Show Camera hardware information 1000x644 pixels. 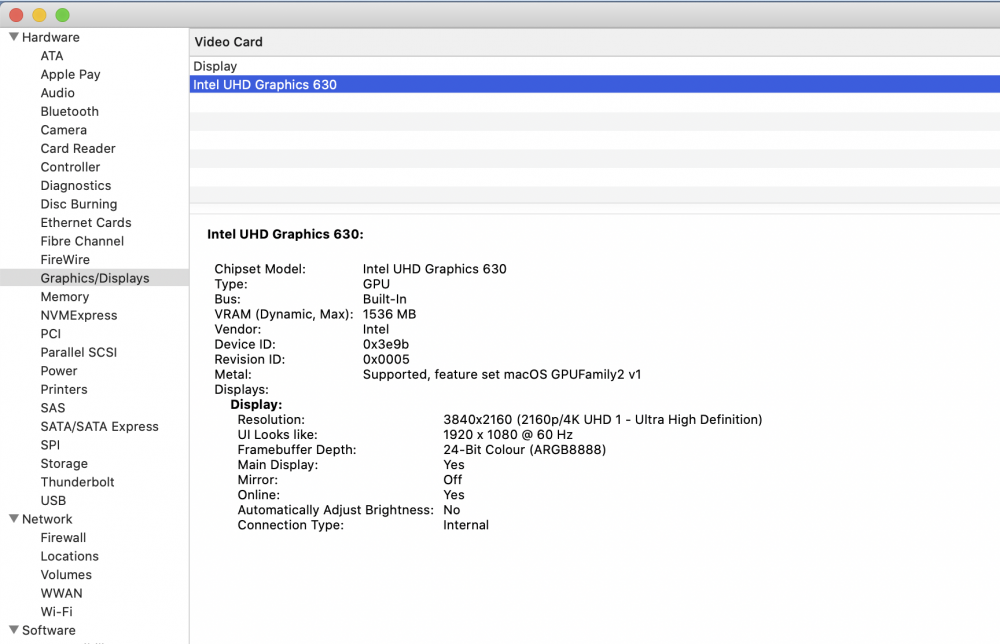tap(64, 130)
